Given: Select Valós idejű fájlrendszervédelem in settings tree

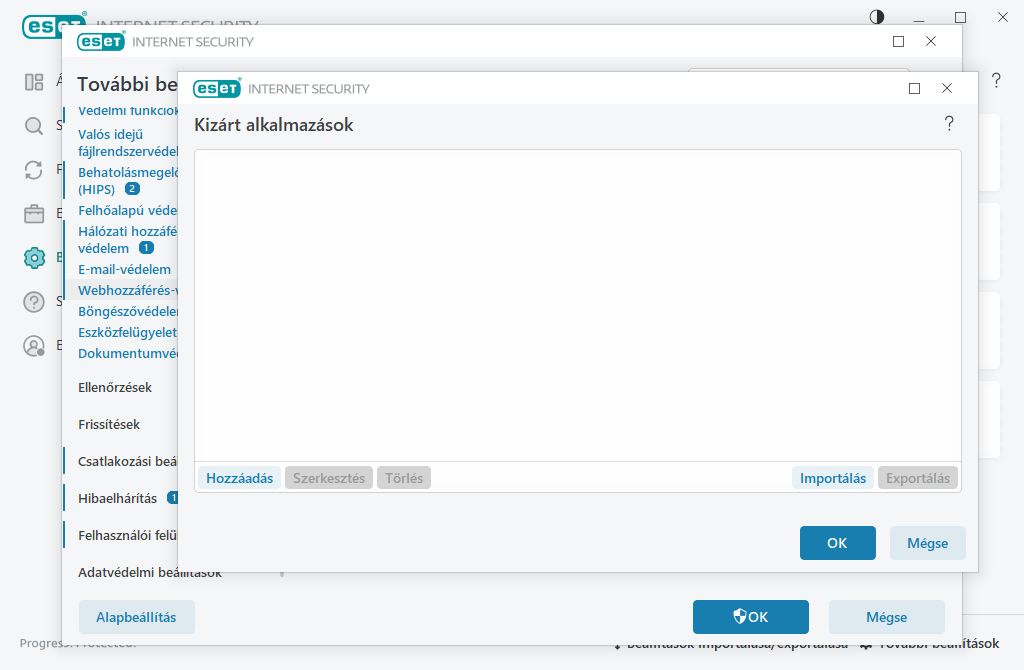Looking at the screenshot, I should pos(128,142).
